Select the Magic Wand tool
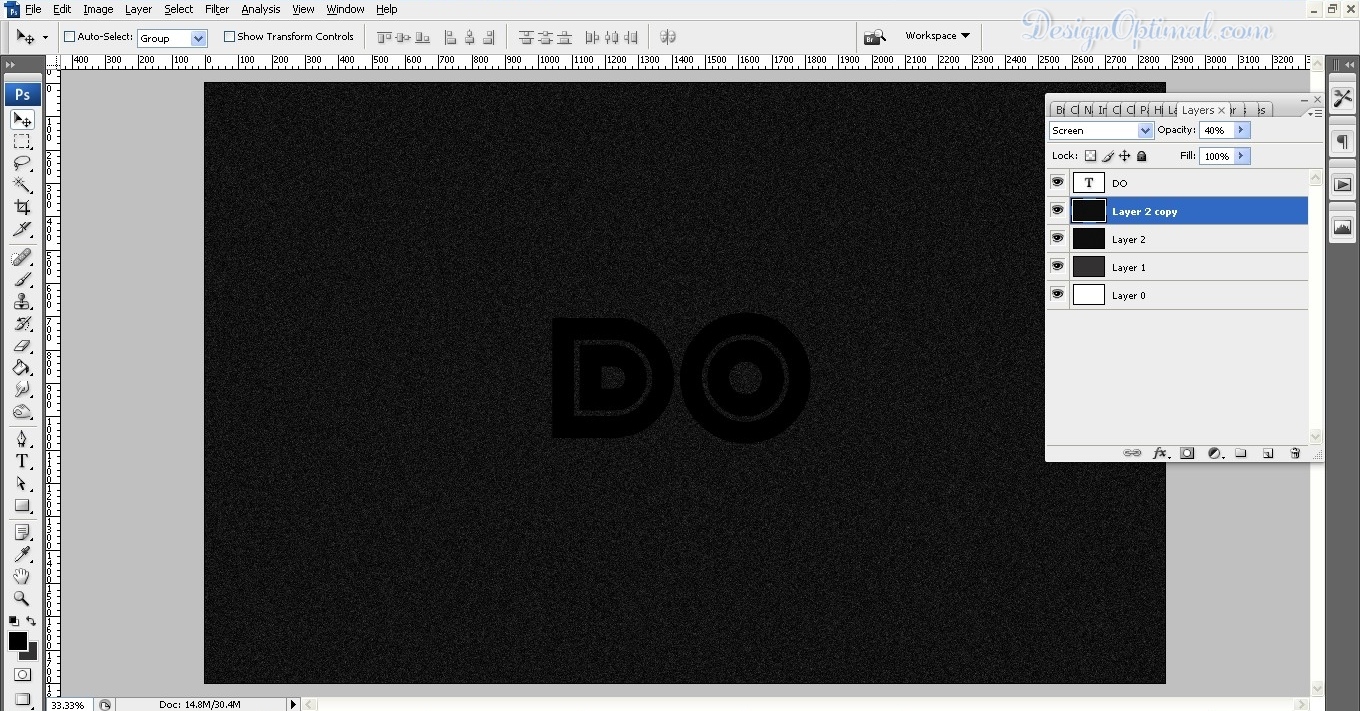The height and width of the screenshot is (711, 1360). [x=22, y=186]
